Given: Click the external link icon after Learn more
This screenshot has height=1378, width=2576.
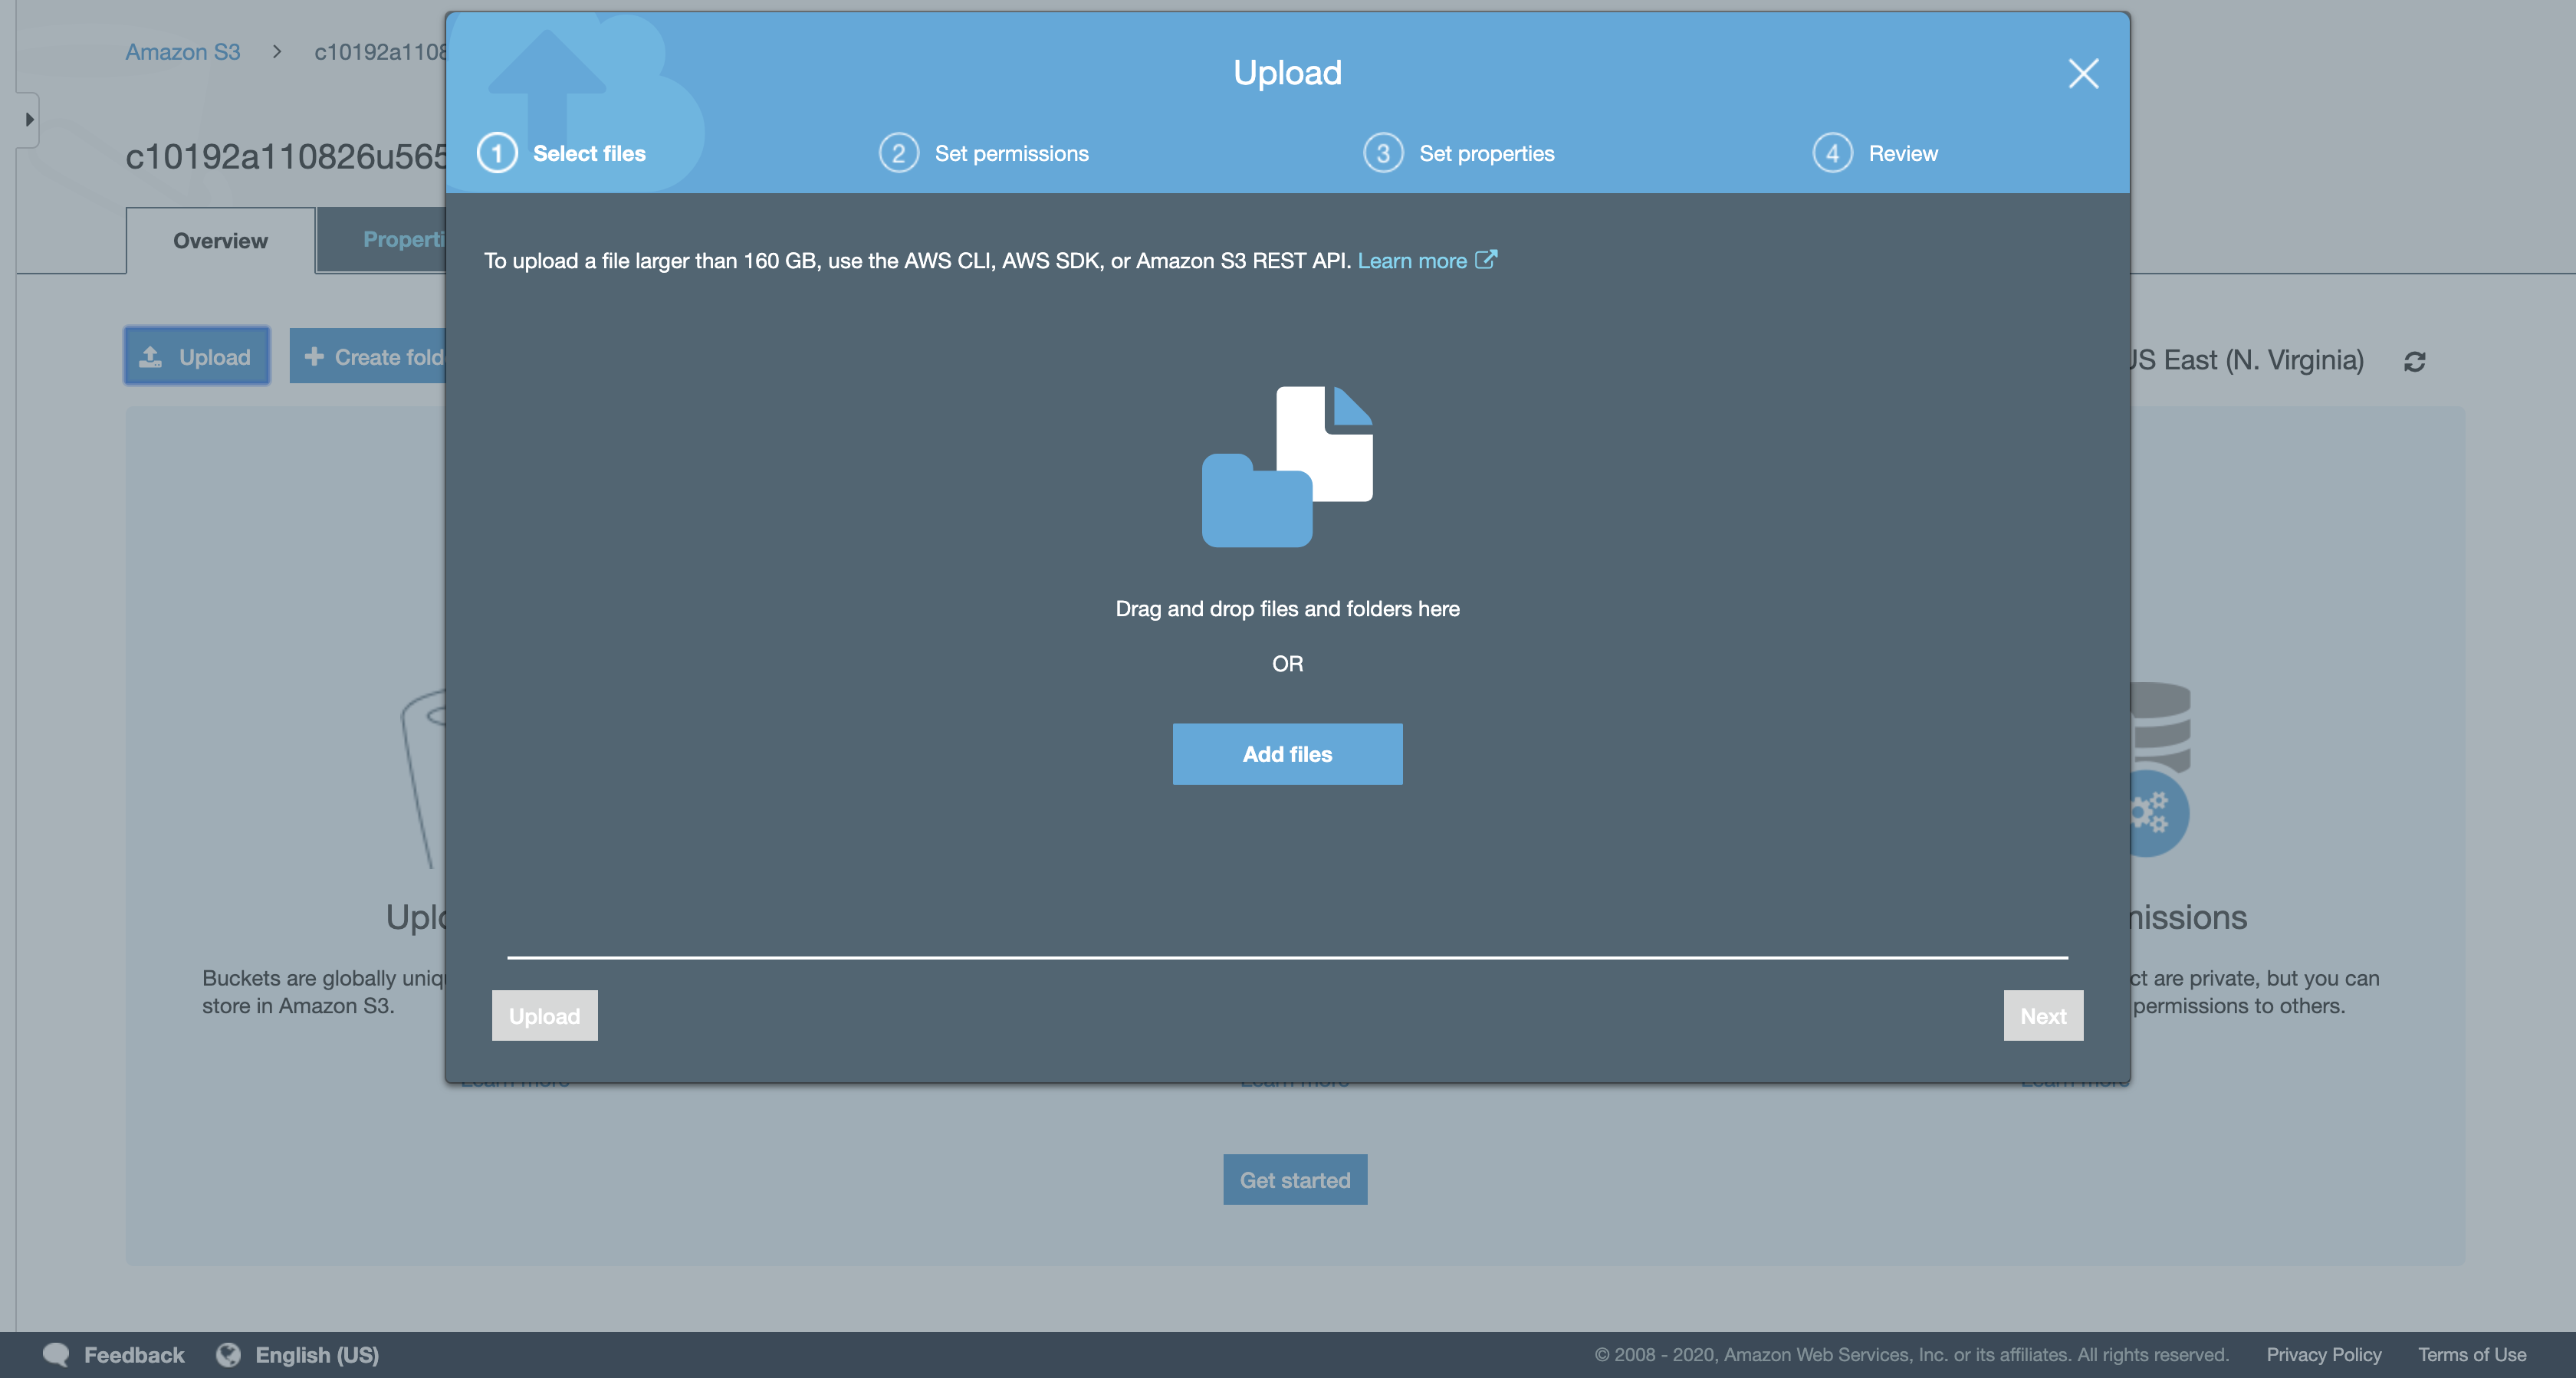Looking at the screenshot, I should pos(1486,259).
